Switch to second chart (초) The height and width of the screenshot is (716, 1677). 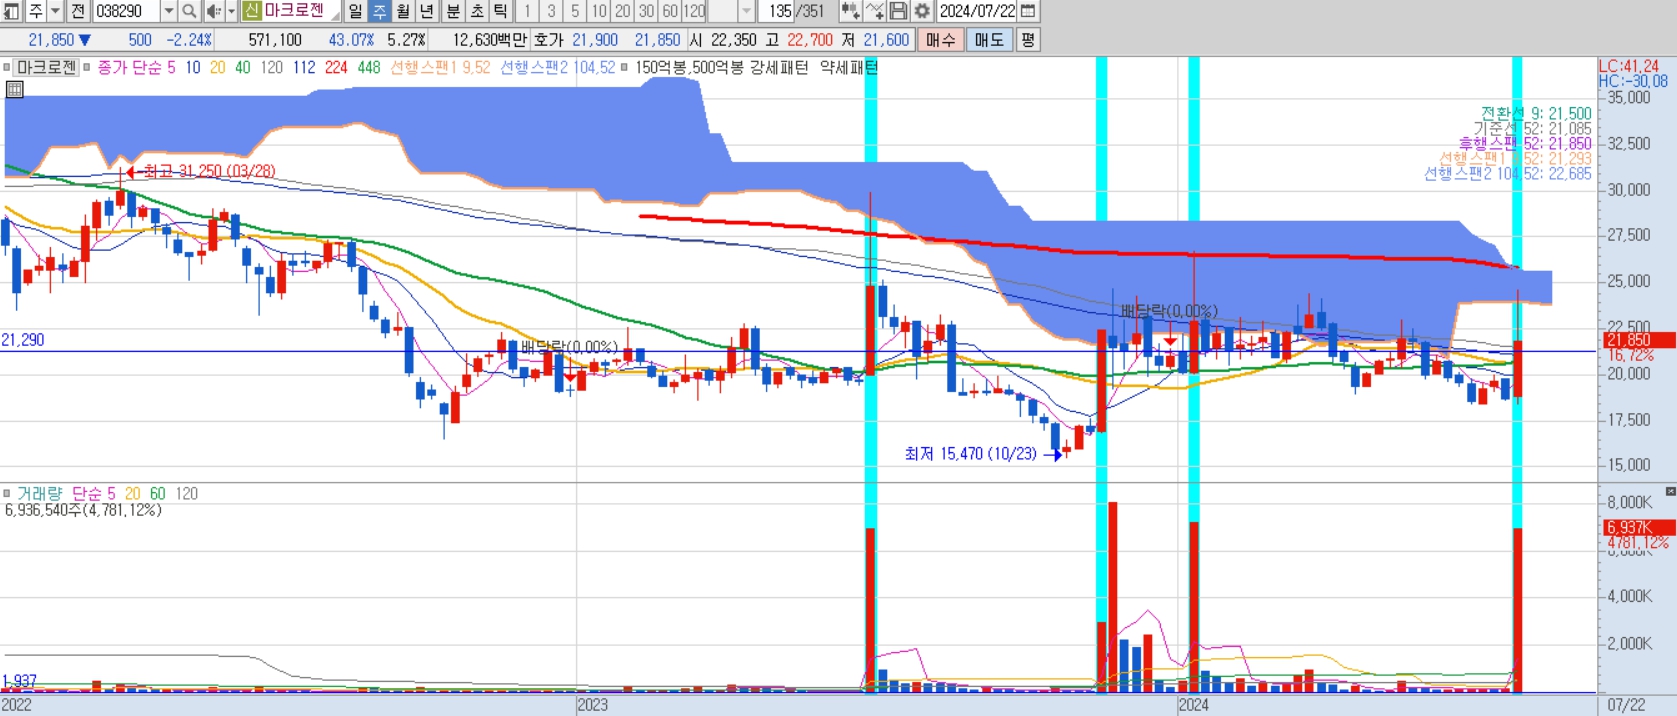(477, 11)
